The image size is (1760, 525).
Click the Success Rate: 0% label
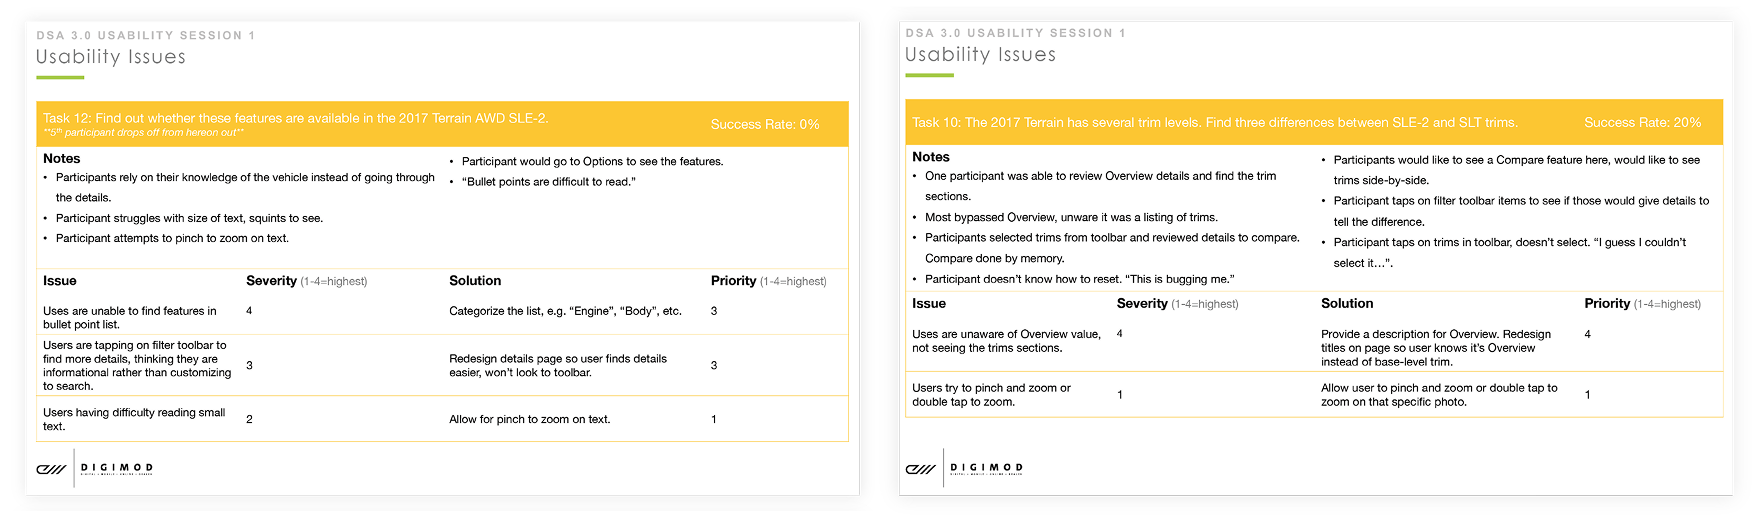point(765,124)
